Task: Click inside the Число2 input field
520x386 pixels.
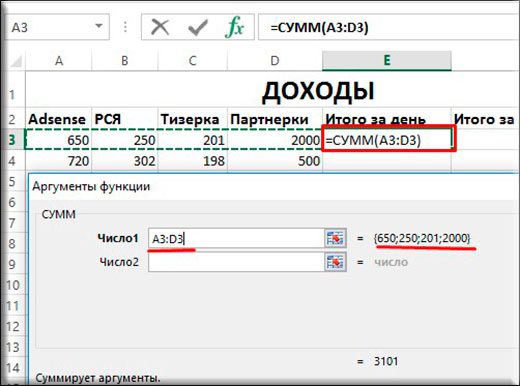Action: [236, 262]
